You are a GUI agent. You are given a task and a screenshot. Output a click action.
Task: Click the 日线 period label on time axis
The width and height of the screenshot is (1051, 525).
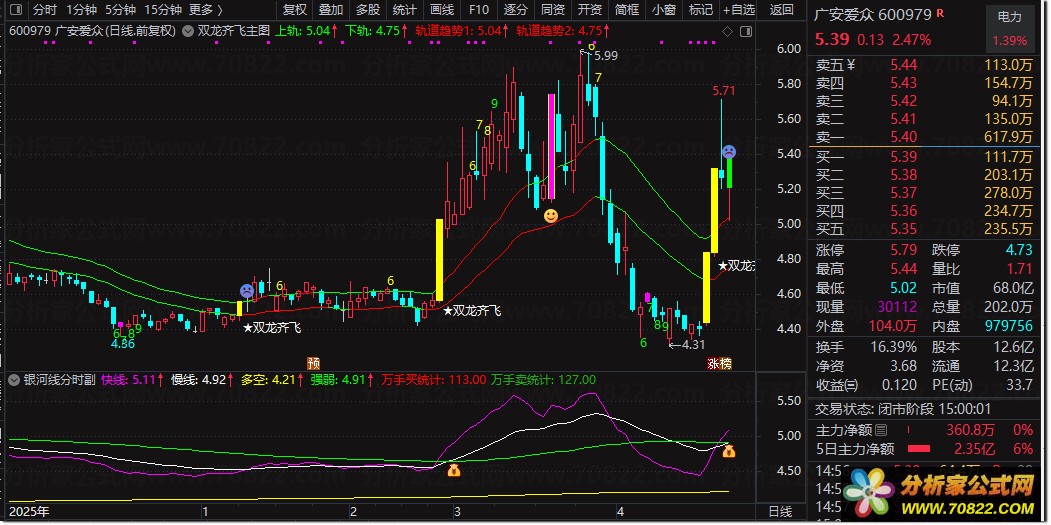[780, 512]
